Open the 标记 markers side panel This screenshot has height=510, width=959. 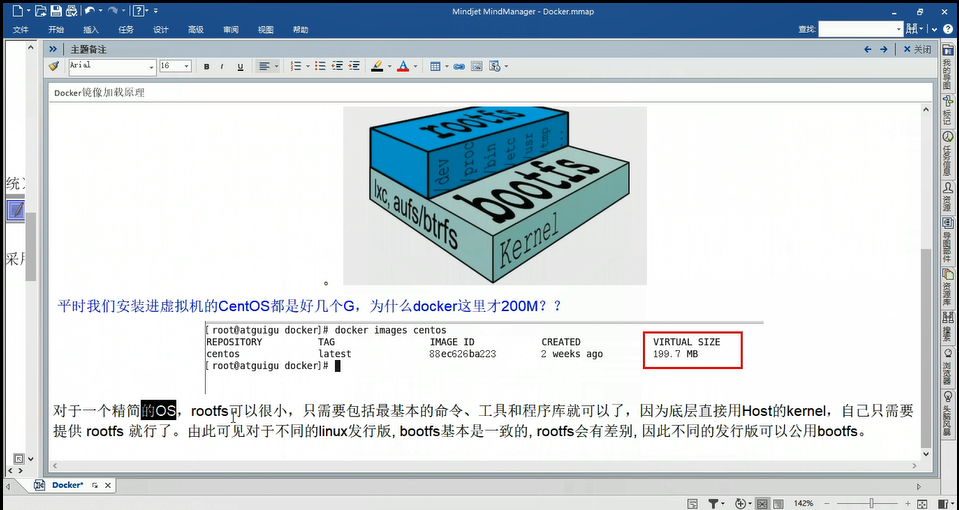[x=947, y=111]
